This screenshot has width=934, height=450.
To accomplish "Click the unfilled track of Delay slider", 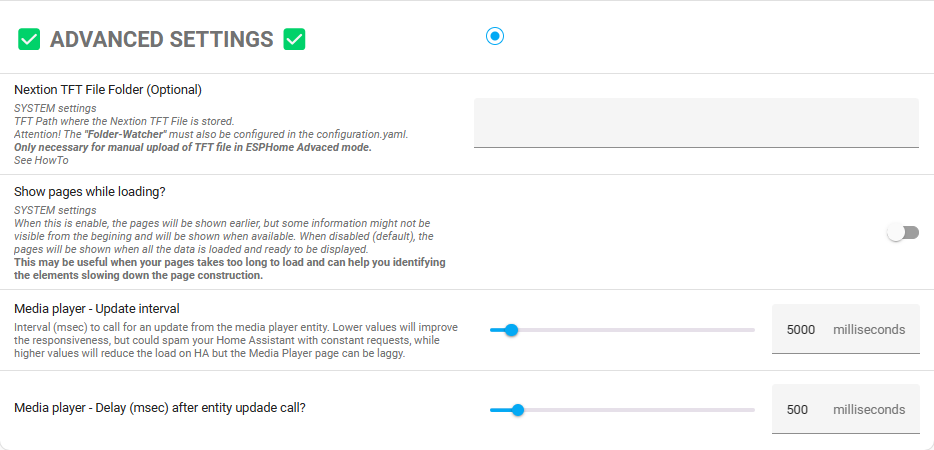I will (640, 409).
